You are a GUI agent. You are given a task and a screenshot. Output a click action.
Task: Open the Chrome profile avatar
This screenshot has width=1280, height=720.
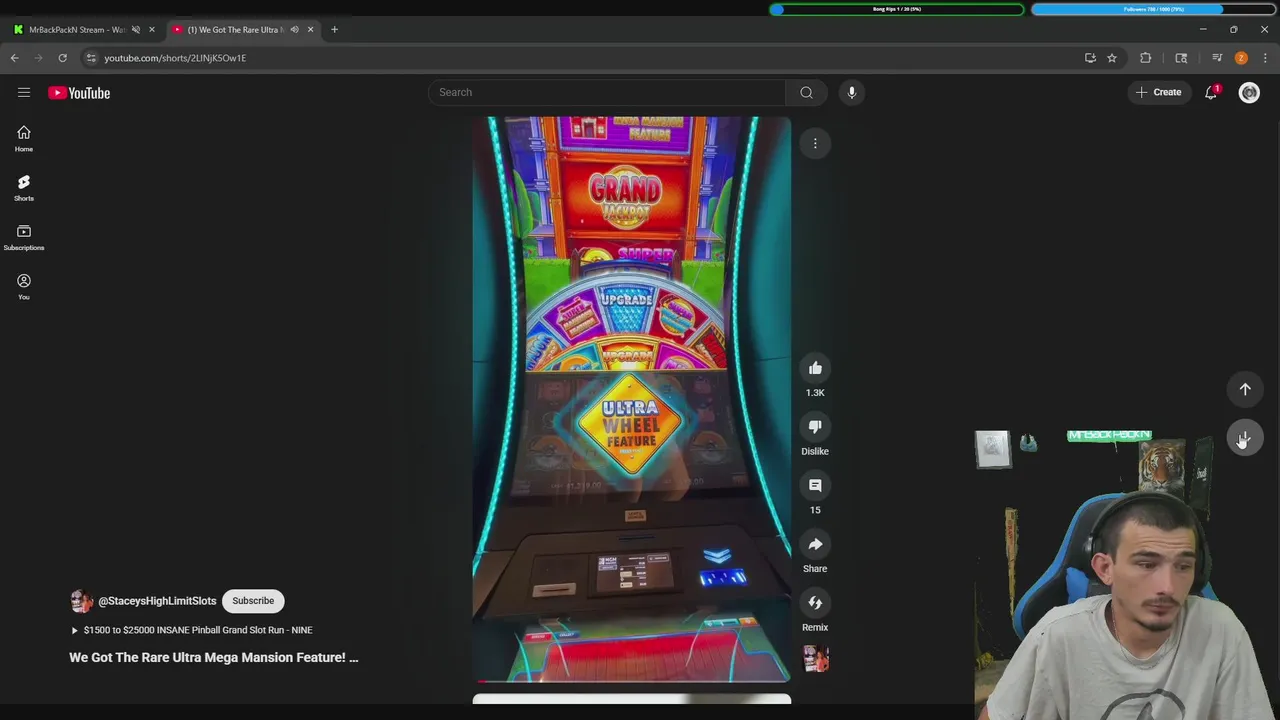(x=1241, y=58)
